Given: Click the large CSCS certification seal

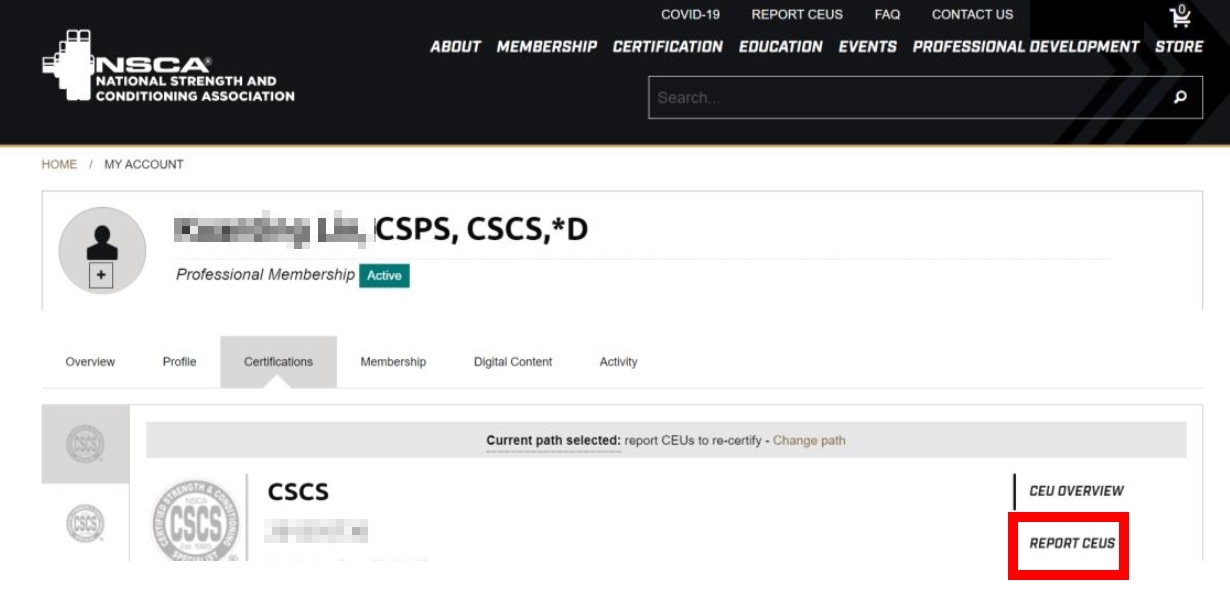Looking at the screenshot, I should pos(195,520).
